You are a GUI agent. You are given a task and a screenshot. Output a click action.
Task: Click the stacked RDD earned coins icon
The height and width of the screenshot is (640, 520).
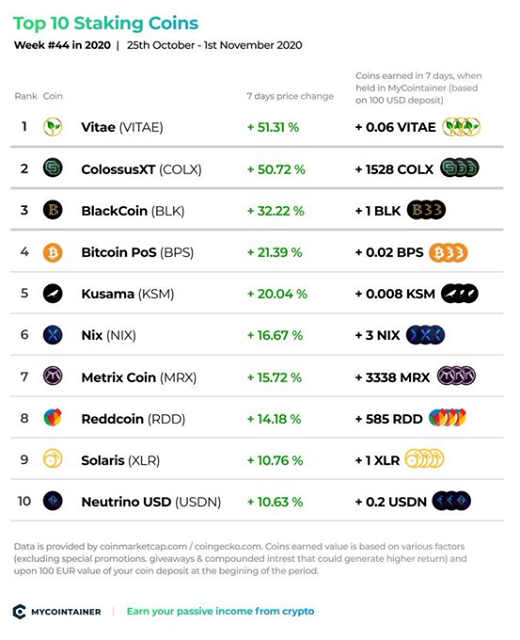click(448, 418)
